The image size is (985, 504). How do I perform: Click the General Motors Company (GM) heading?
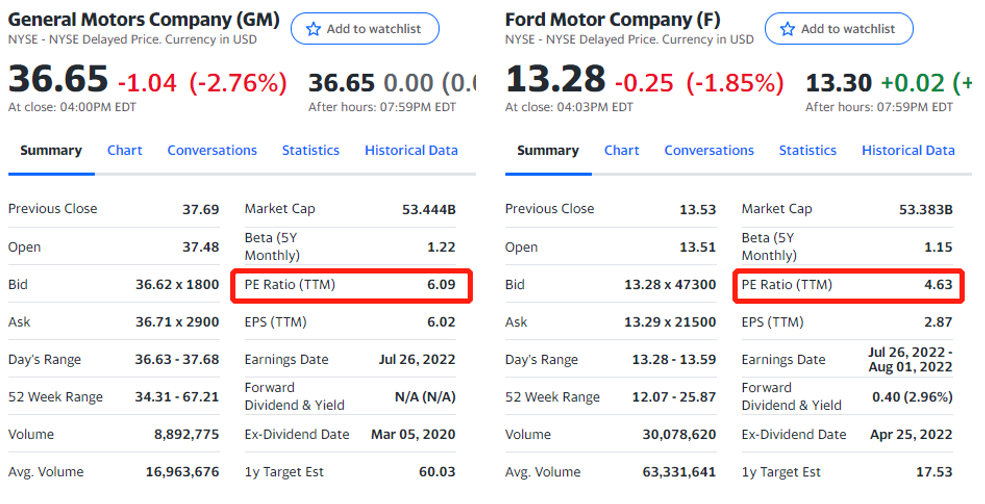coord(144,19)
